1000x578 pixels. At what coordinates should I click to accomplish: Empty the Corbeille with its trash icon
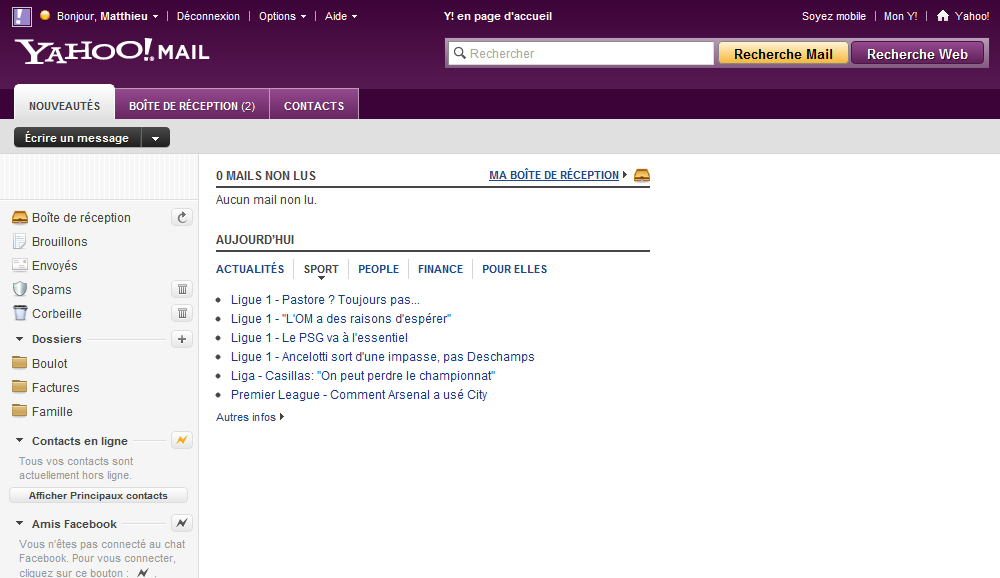(182, 313)
